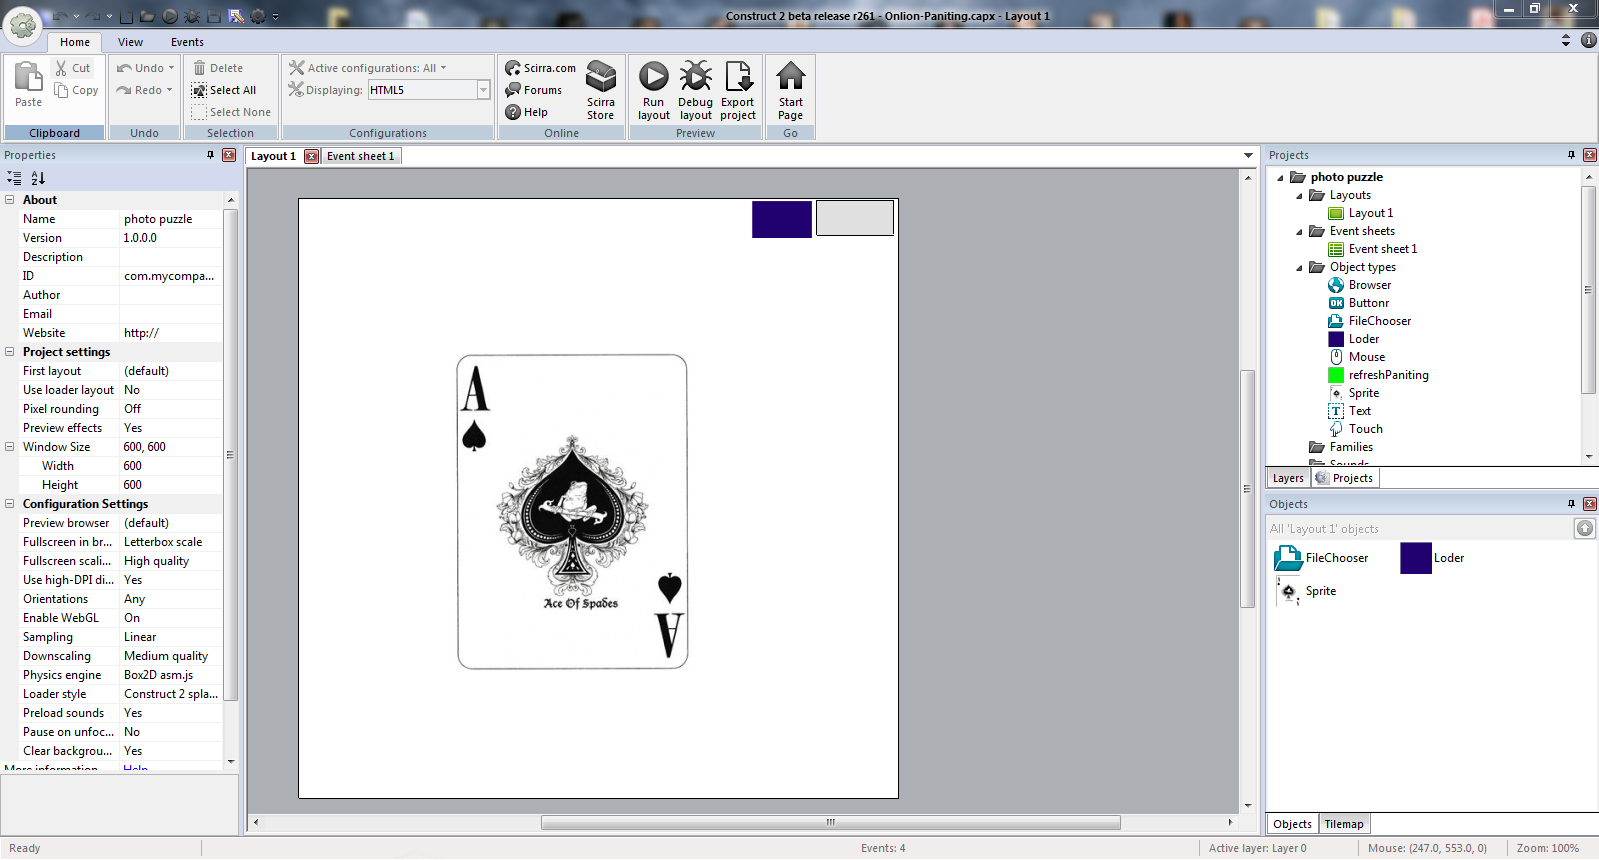This screenshot has height=860, width=1599.
Task: Click the Undo arrow icon
Action: pyautogui.click(x=124, y=68)
